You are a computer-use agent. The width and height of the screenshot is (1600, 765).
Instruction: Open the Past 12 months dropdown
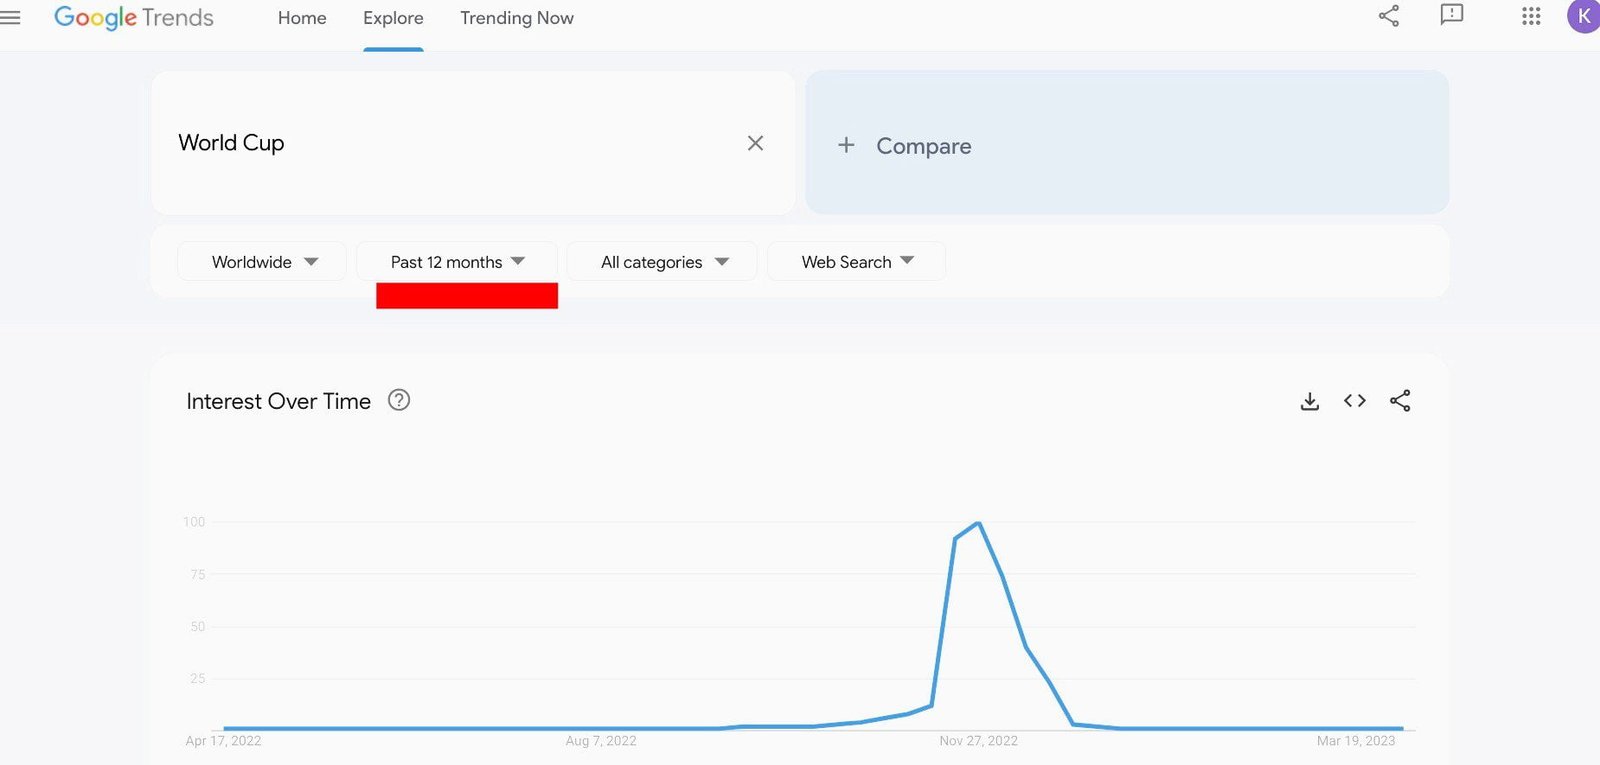point(457,262)
